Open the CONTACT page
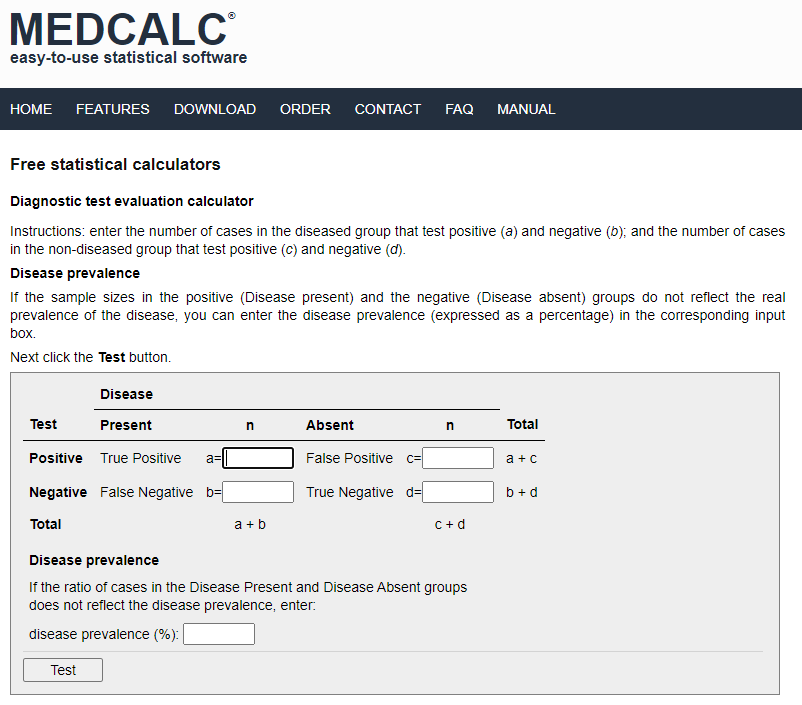 pyautogui.click(x=388, y=109)
